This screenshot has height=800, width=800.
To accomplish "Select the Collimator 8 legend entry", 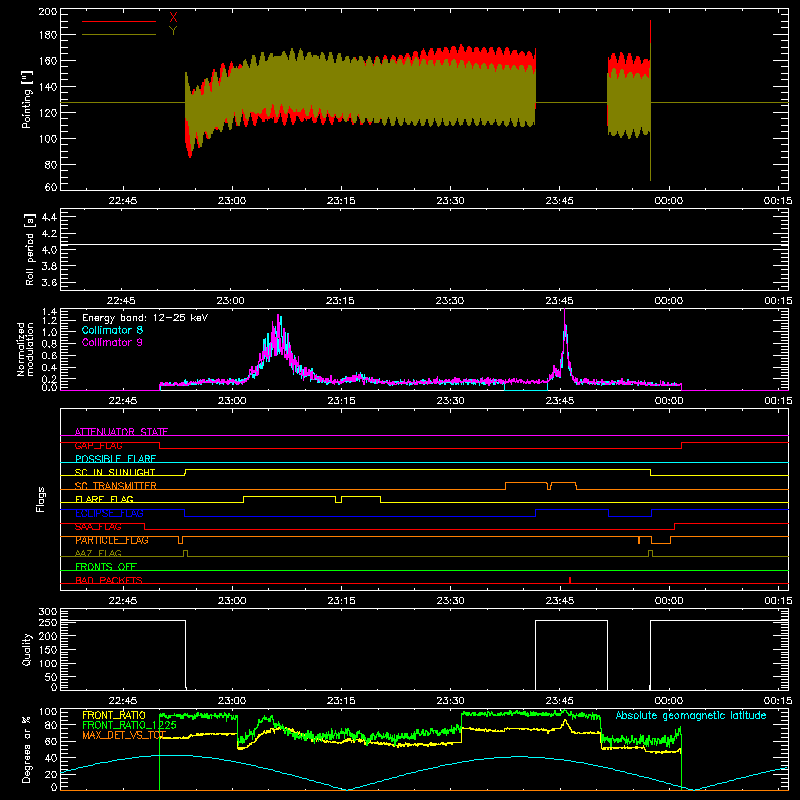I will (112, 330).
